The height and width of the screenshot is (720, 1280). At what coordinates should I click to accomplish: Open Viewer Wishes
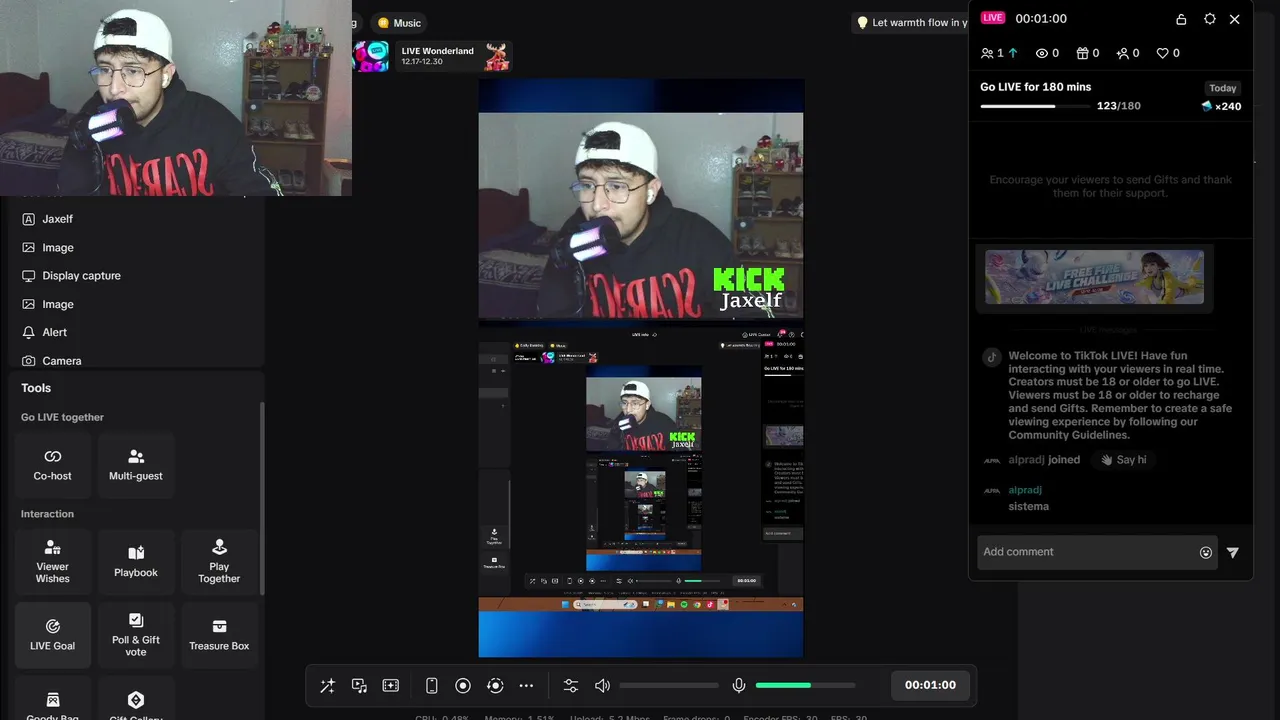pyautogui.click(x=53, y=562)
